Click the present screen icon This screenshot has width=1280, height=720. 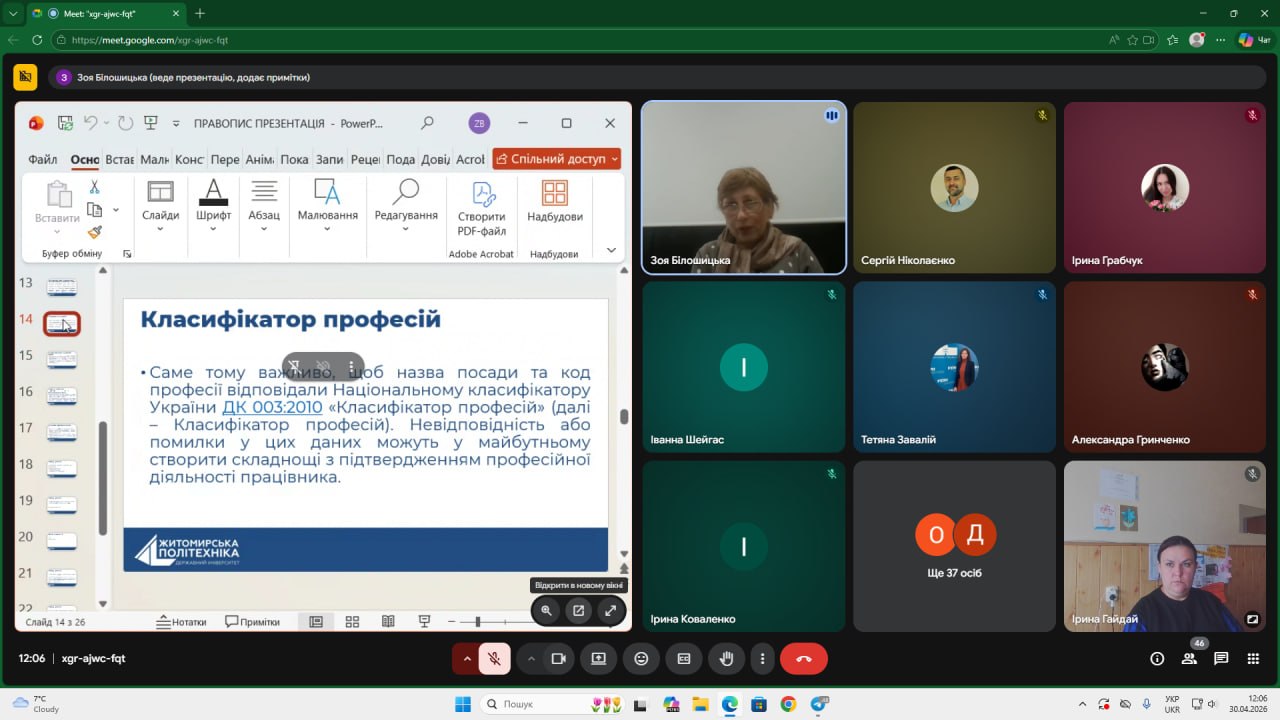click(x=598, y=659)
